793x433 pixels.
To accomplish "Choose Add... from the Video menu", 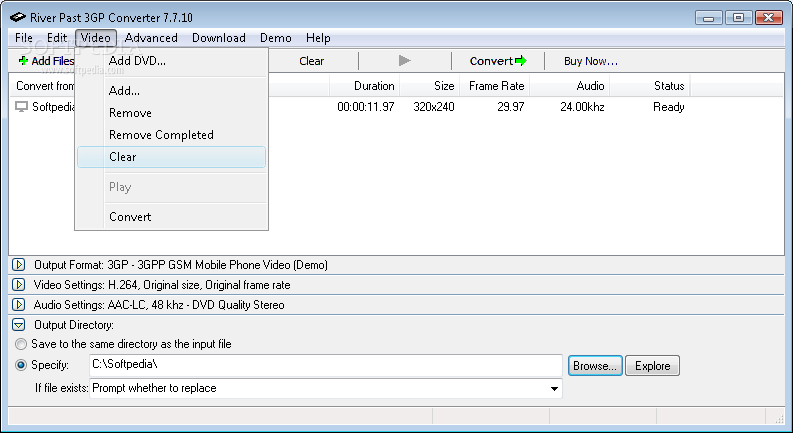I will point(171,91).
